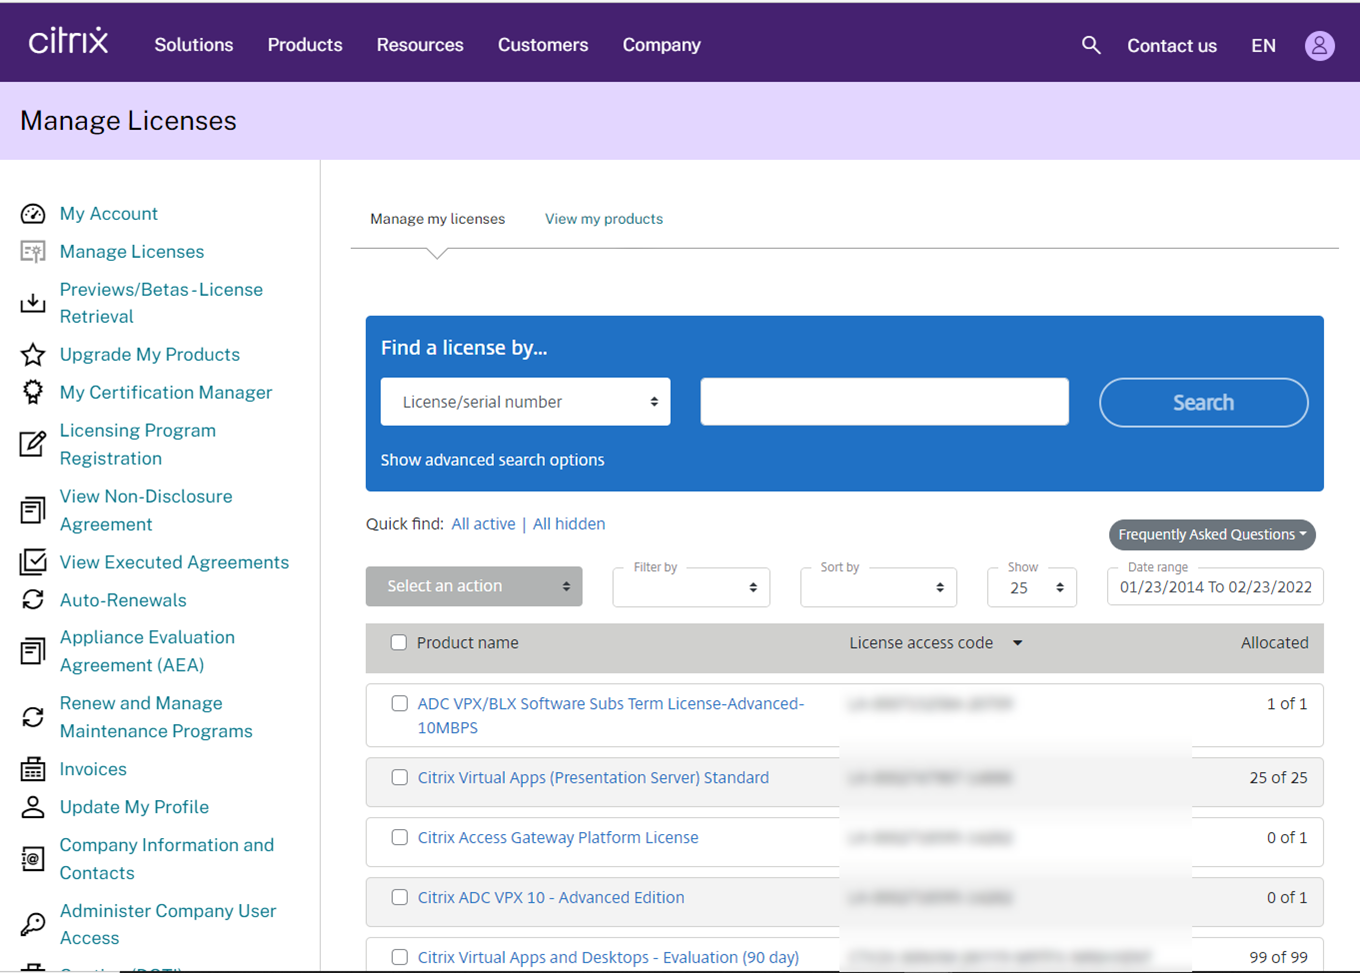
Task: Check the Citrix ADC VPX 10 row
Action: (x=399, y=898)
